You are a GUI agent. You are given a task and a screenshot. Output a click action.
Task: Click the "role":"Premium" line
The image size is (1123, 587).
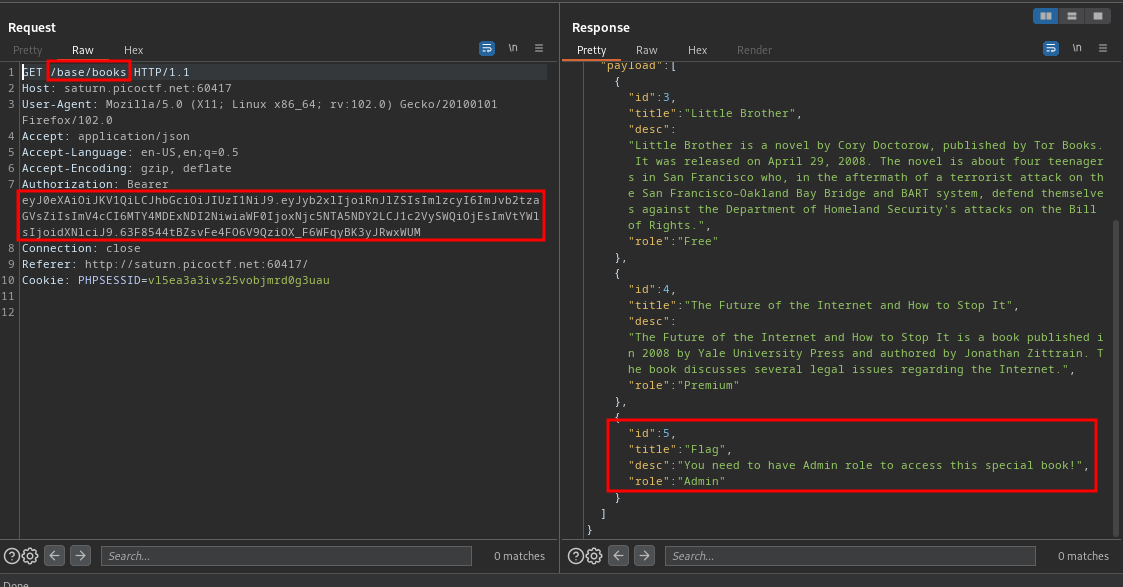pos(683,385)
